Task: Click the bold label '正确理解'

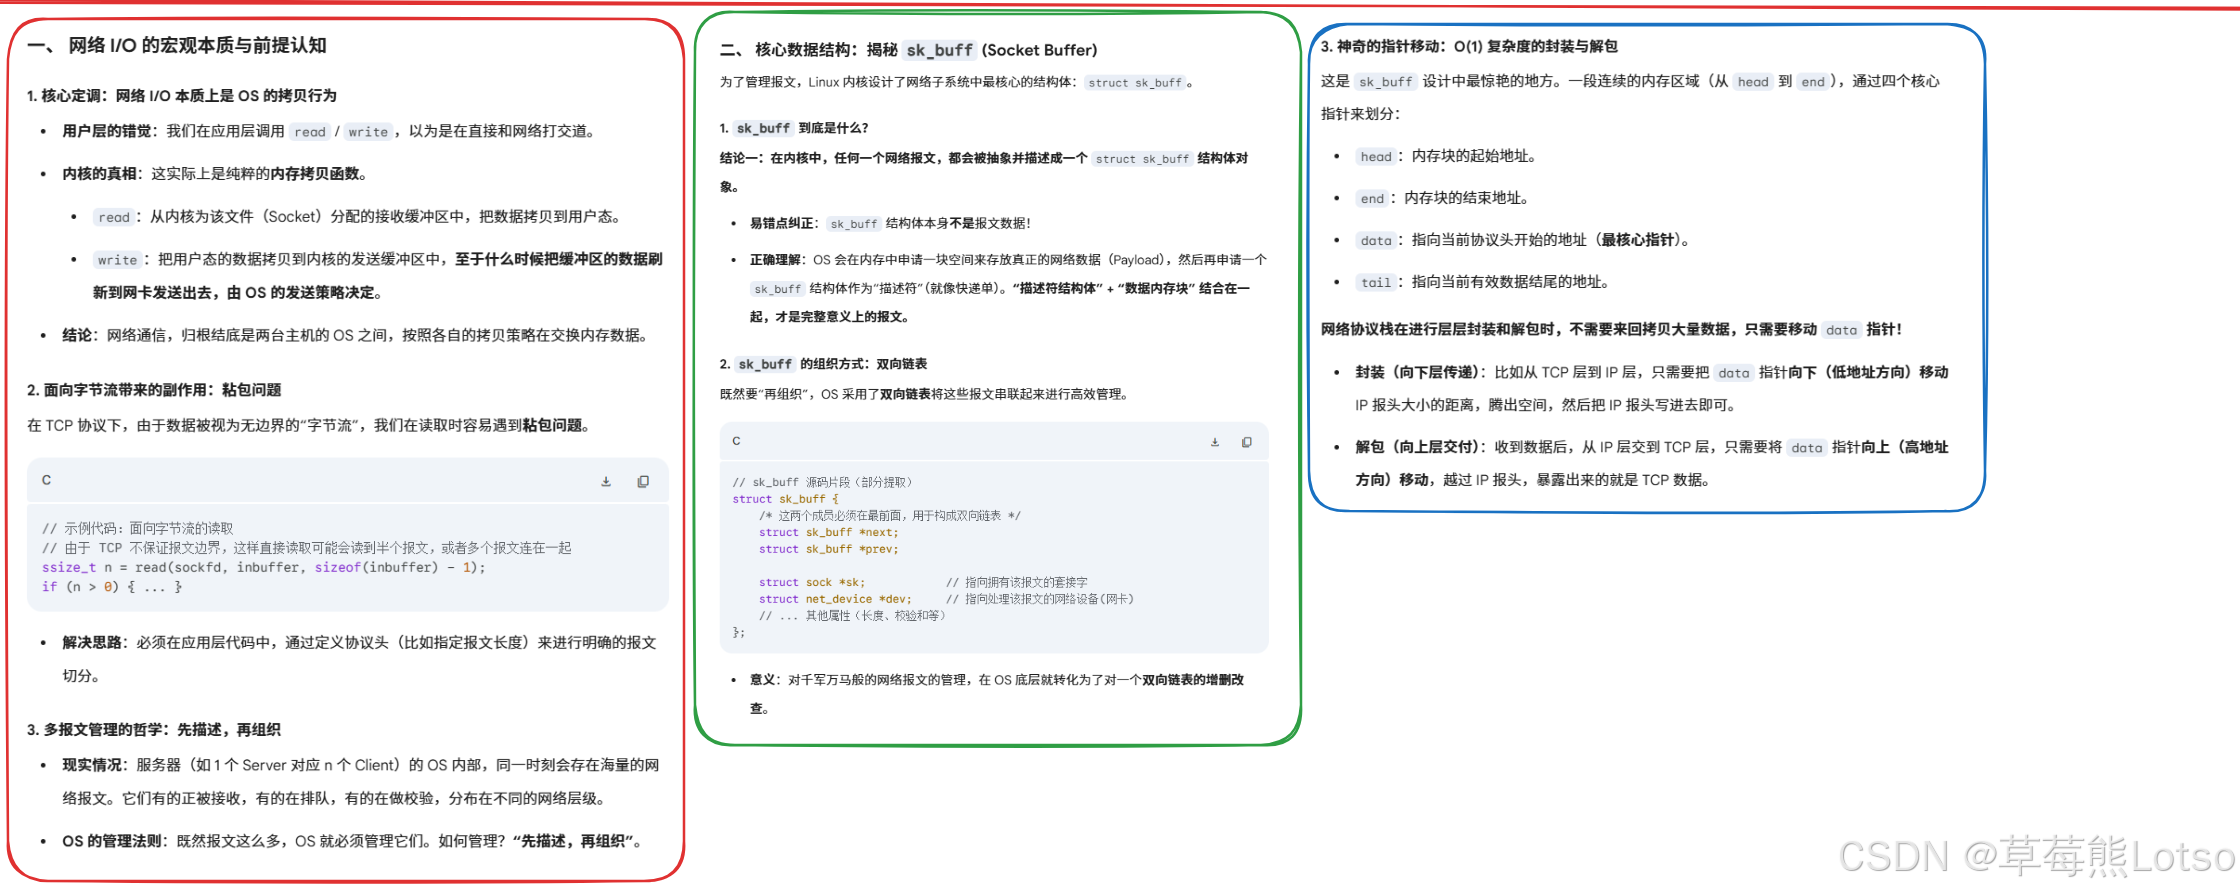Action: (x=776, y=259)
